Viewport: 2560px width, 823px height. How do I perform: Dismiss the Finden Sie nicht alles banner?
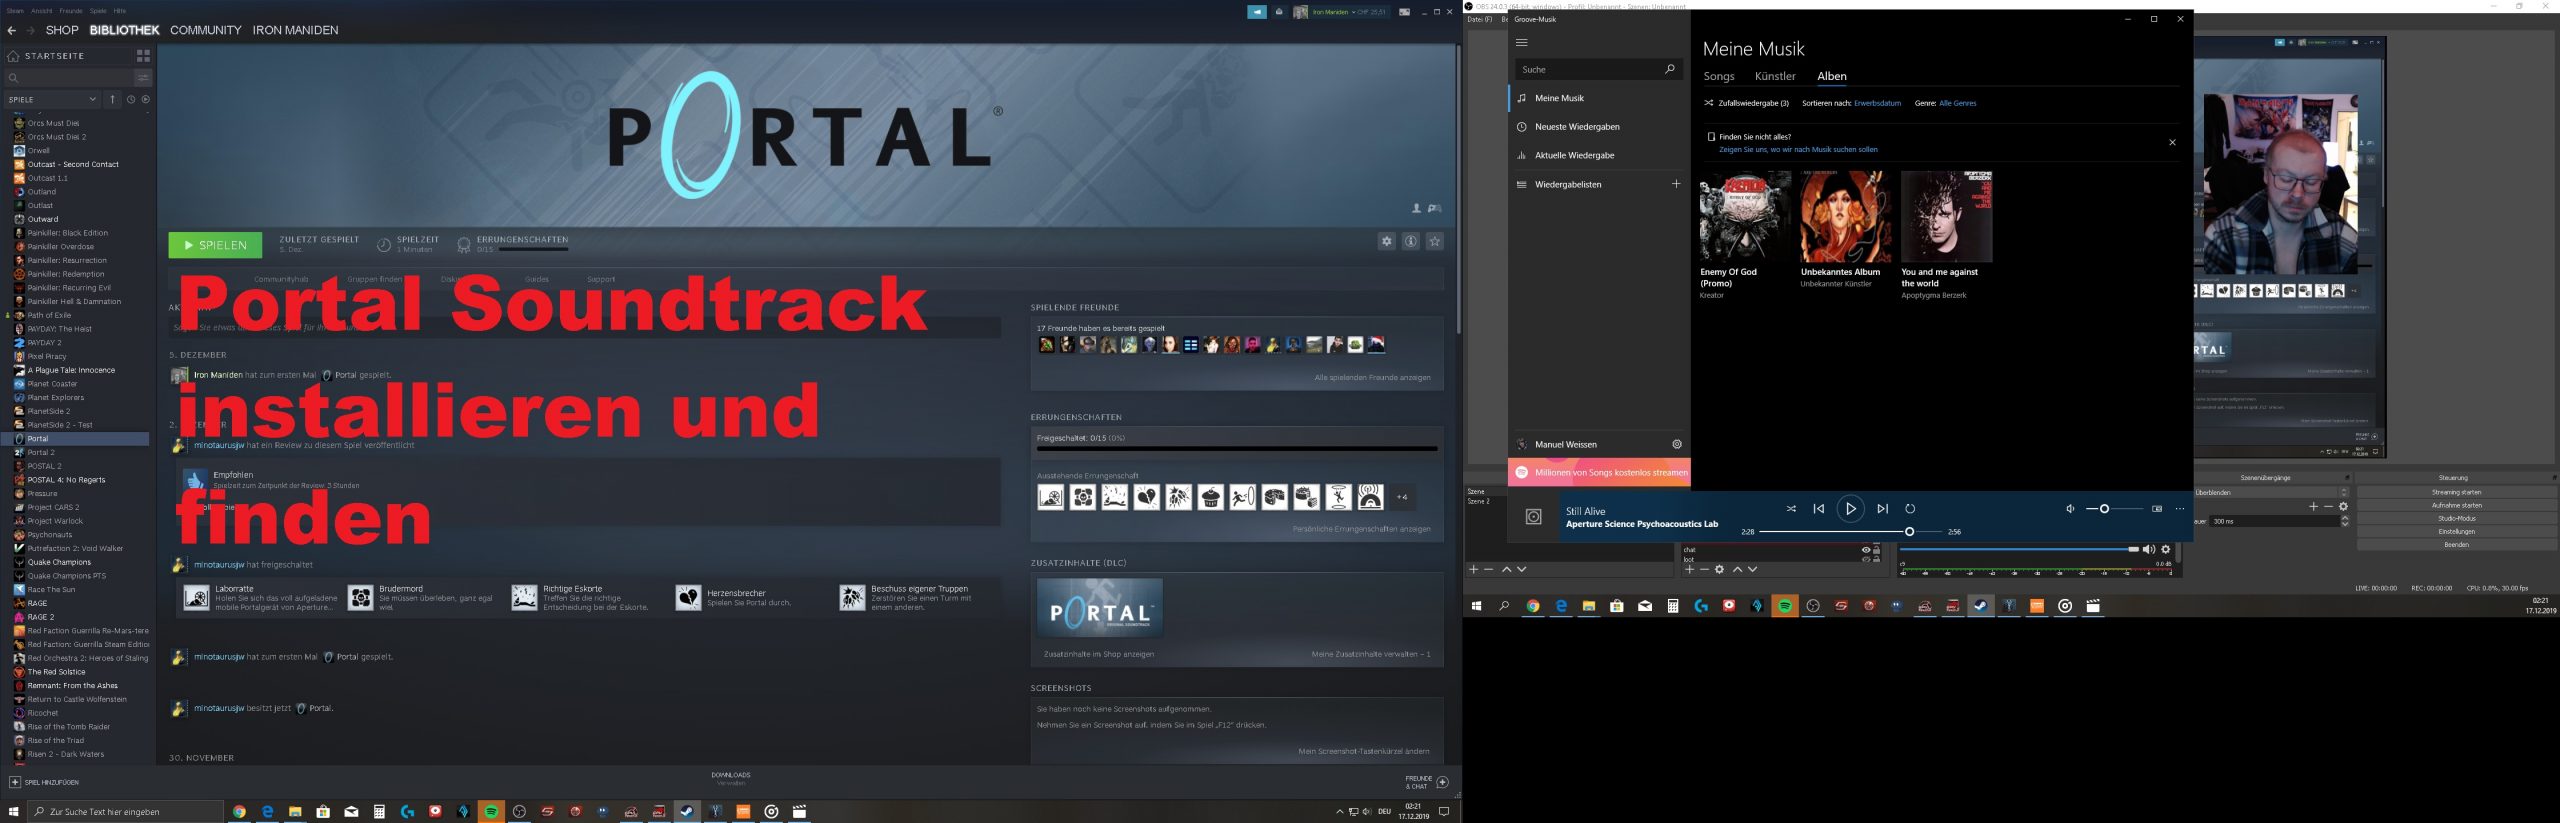(2172, 143)
